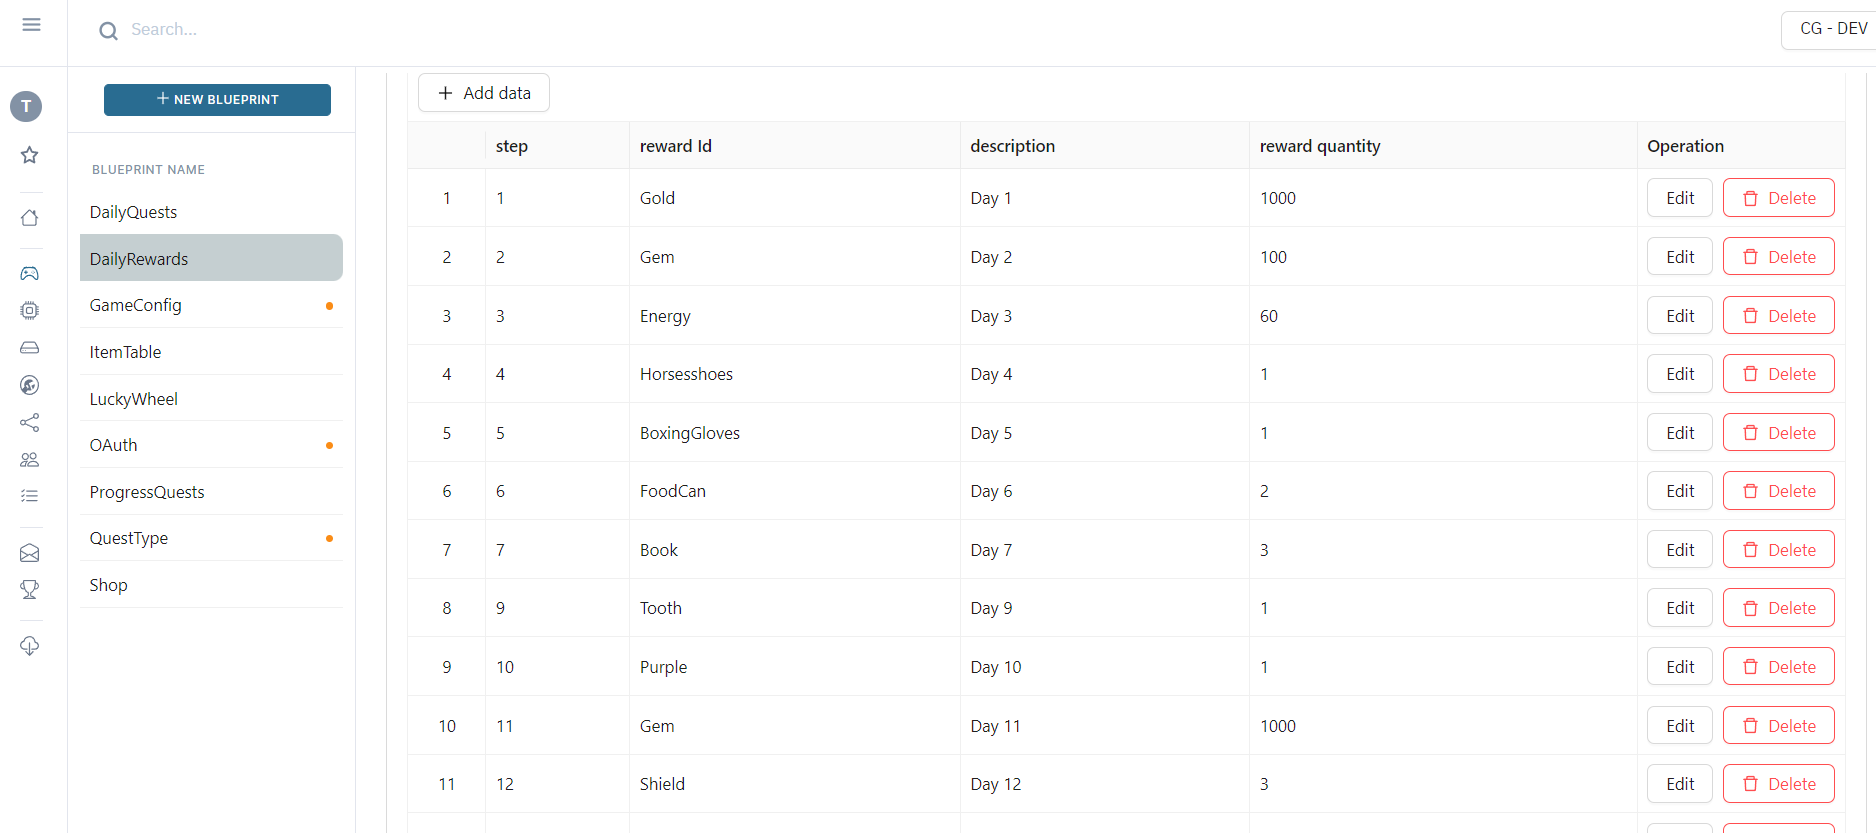Click the star favorites icon in sidebar
The image size is (1876, 833).
(30, 155)
